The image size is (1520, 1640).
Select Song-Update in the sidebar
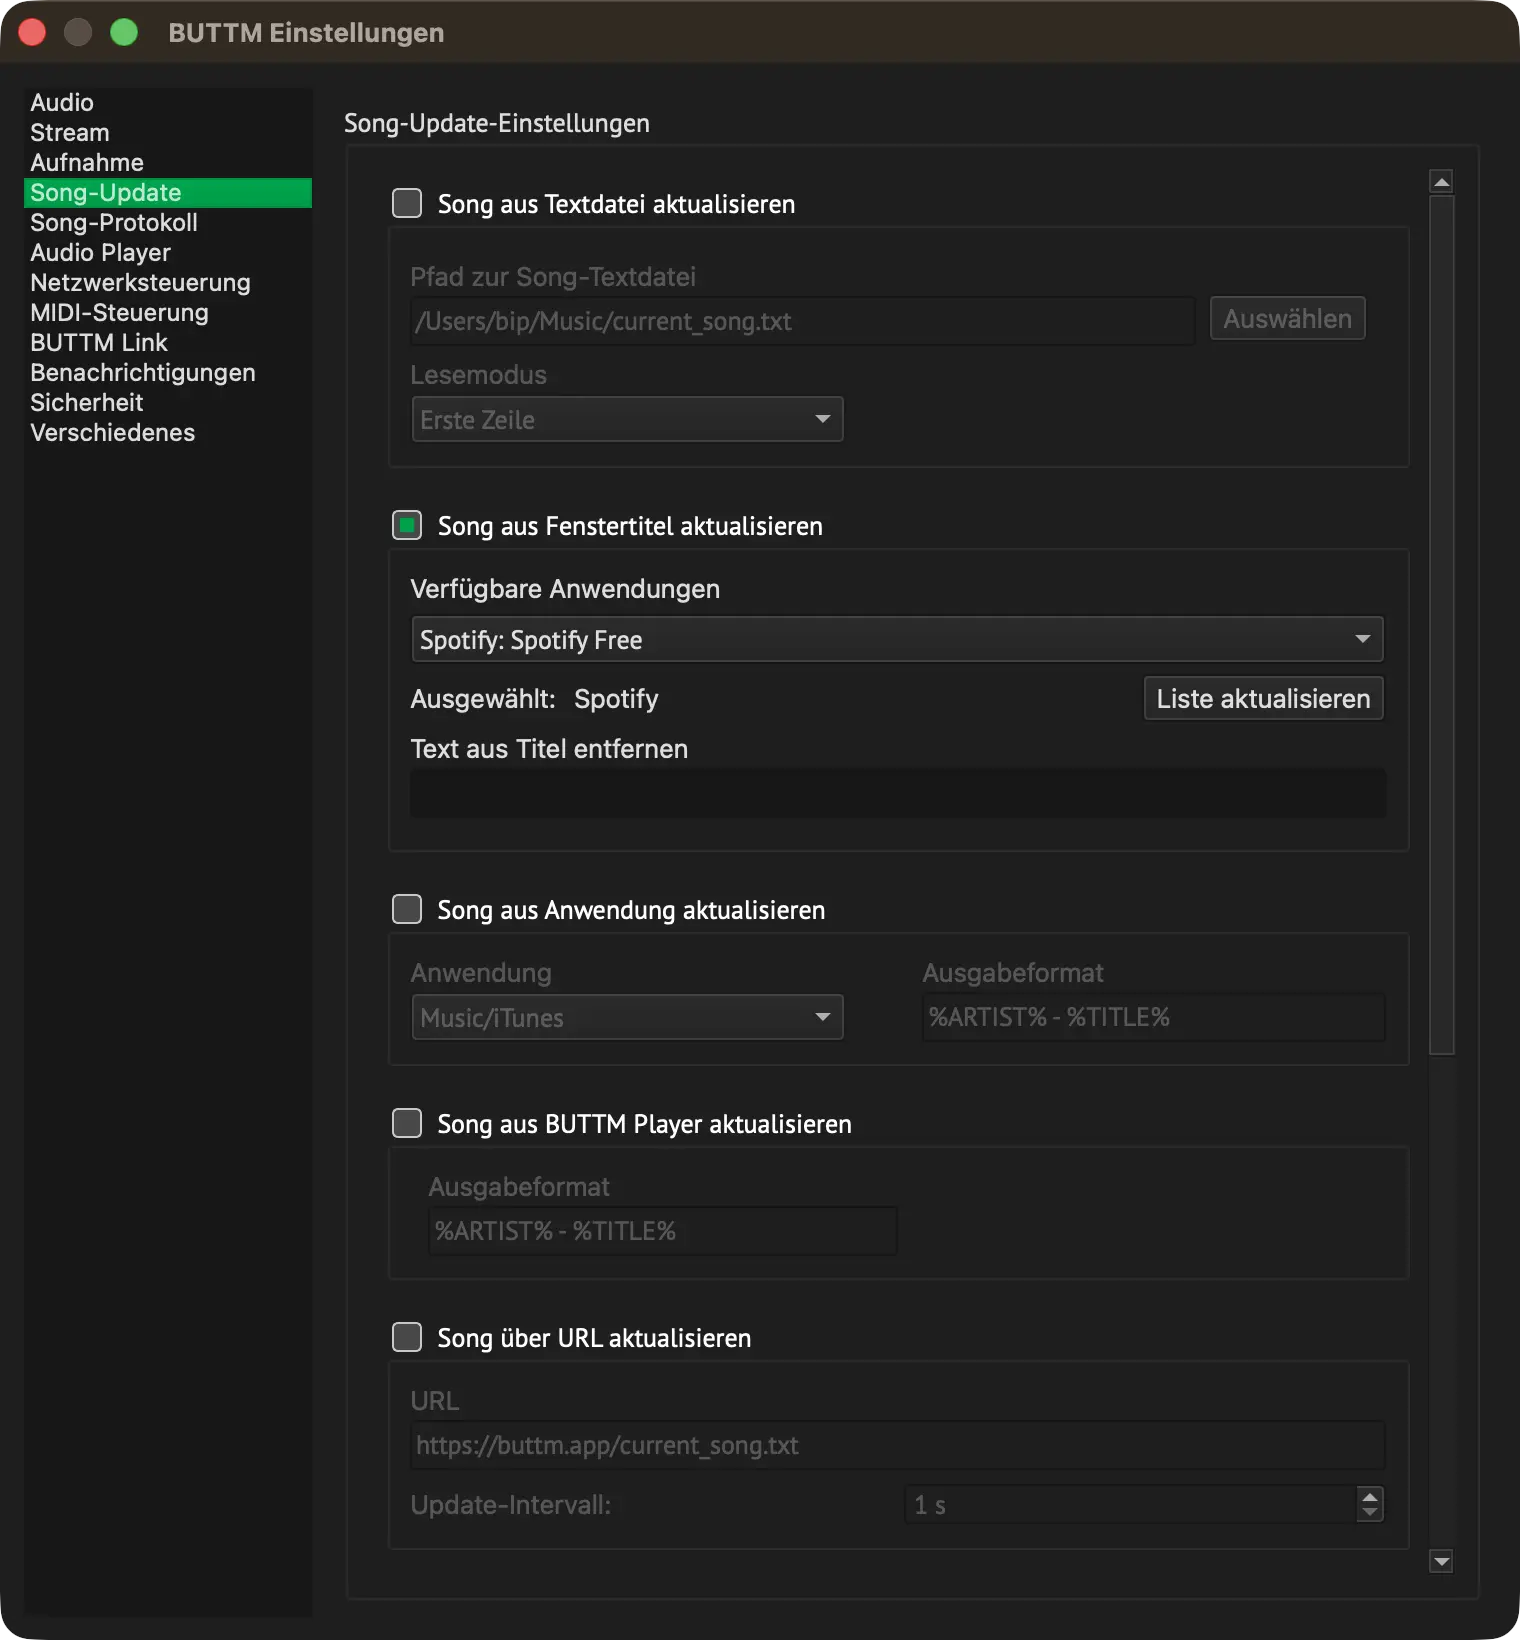(167, 193)
